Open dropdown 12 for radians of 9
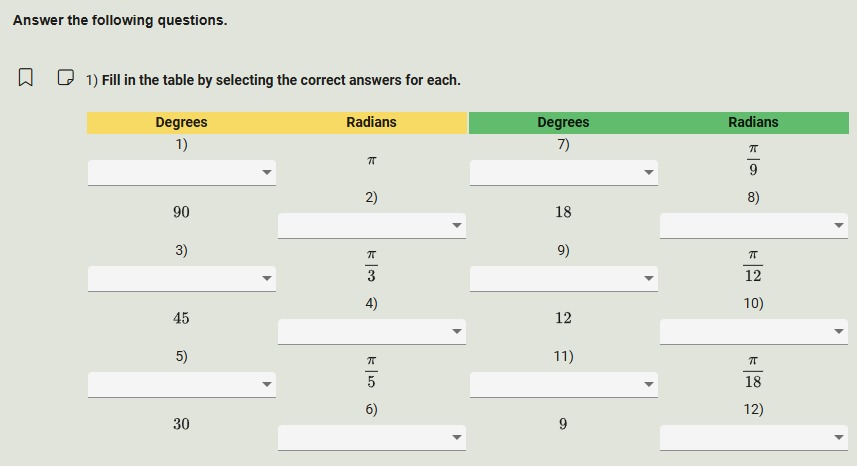 pos(753,437)
